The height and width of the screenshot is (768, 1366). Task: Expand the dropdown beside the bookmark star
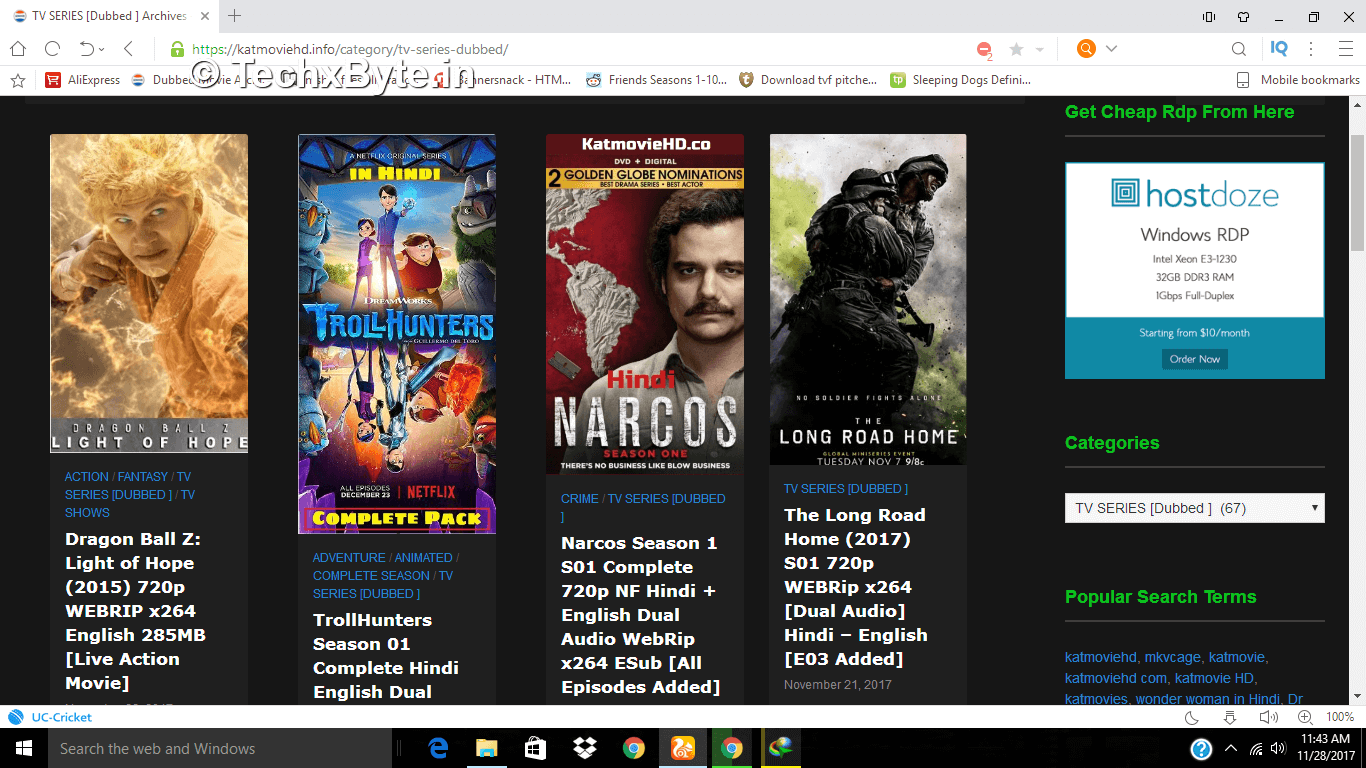pos(1039,49)
